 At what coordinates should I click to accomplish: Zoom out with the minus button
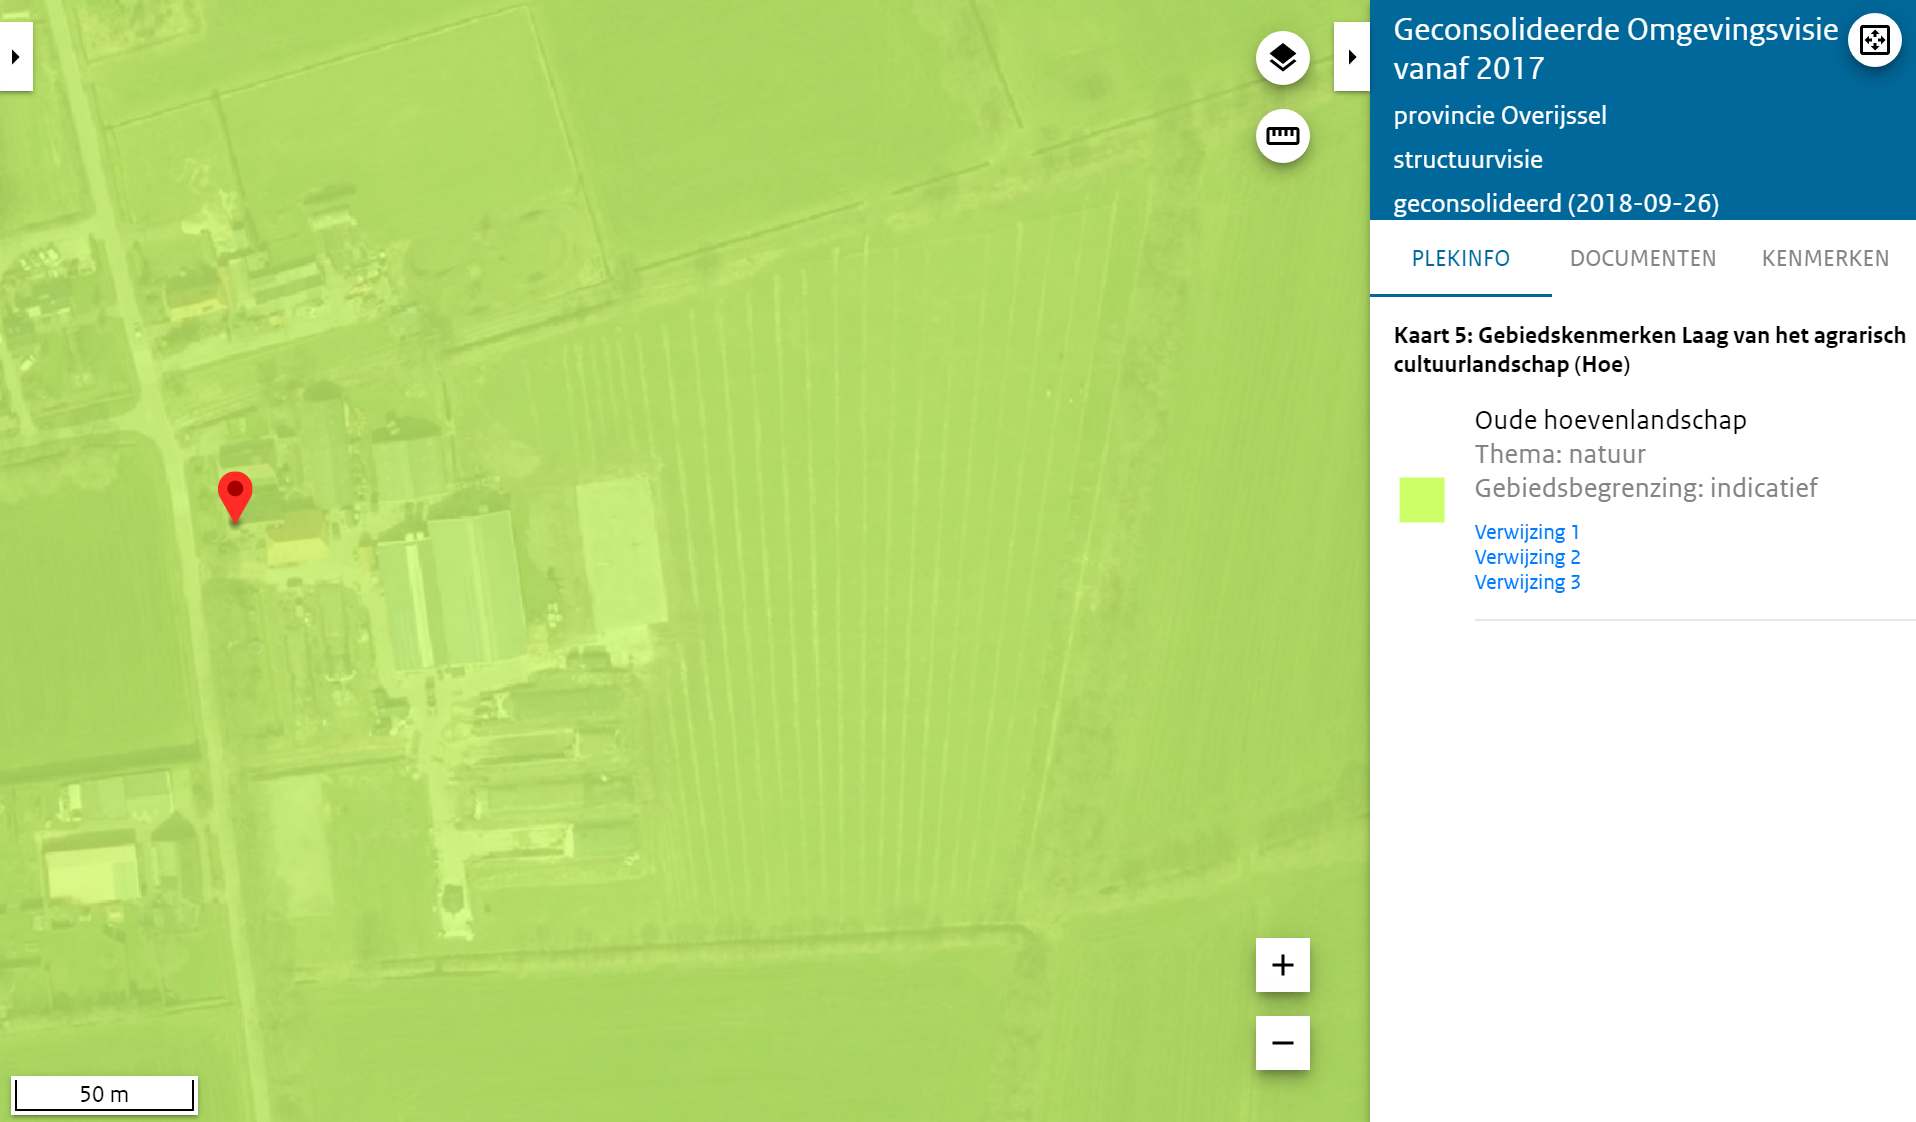click(1282, 1043)
